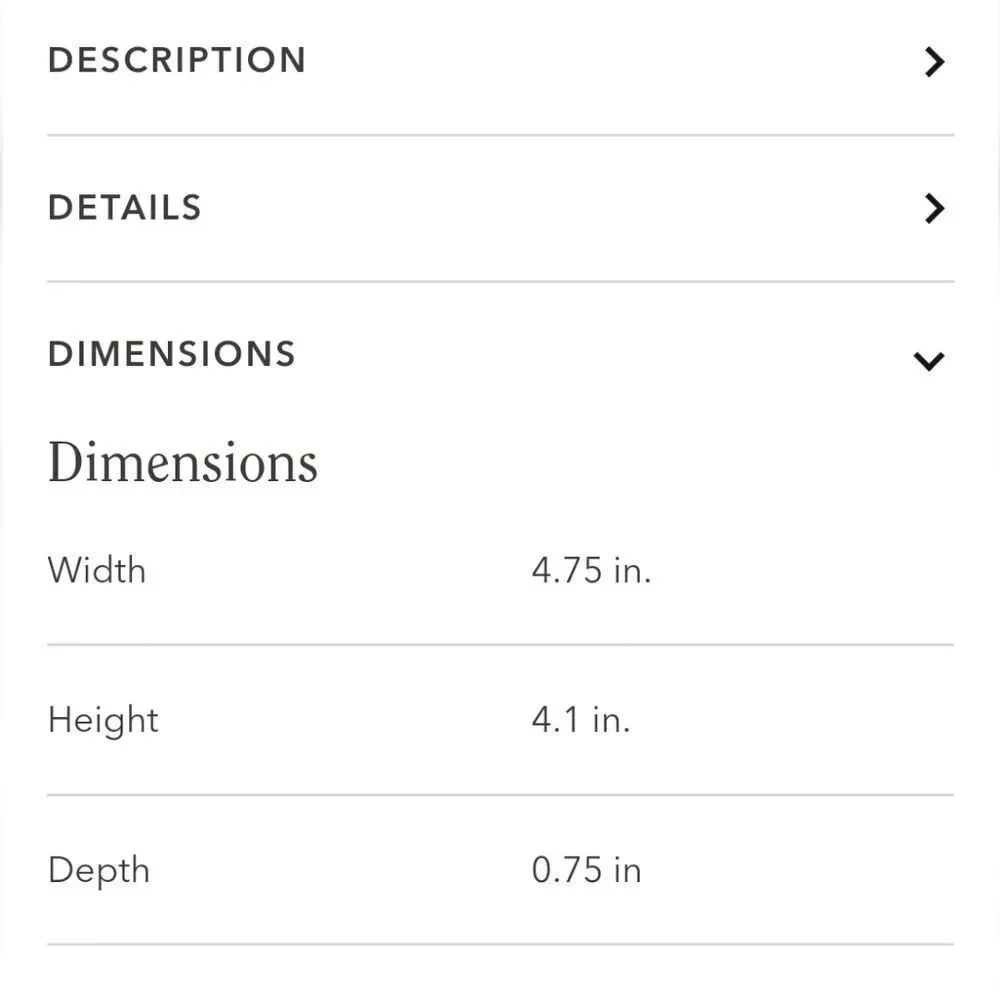Click the divider beneath the Width row

click(x=501, y=645)
